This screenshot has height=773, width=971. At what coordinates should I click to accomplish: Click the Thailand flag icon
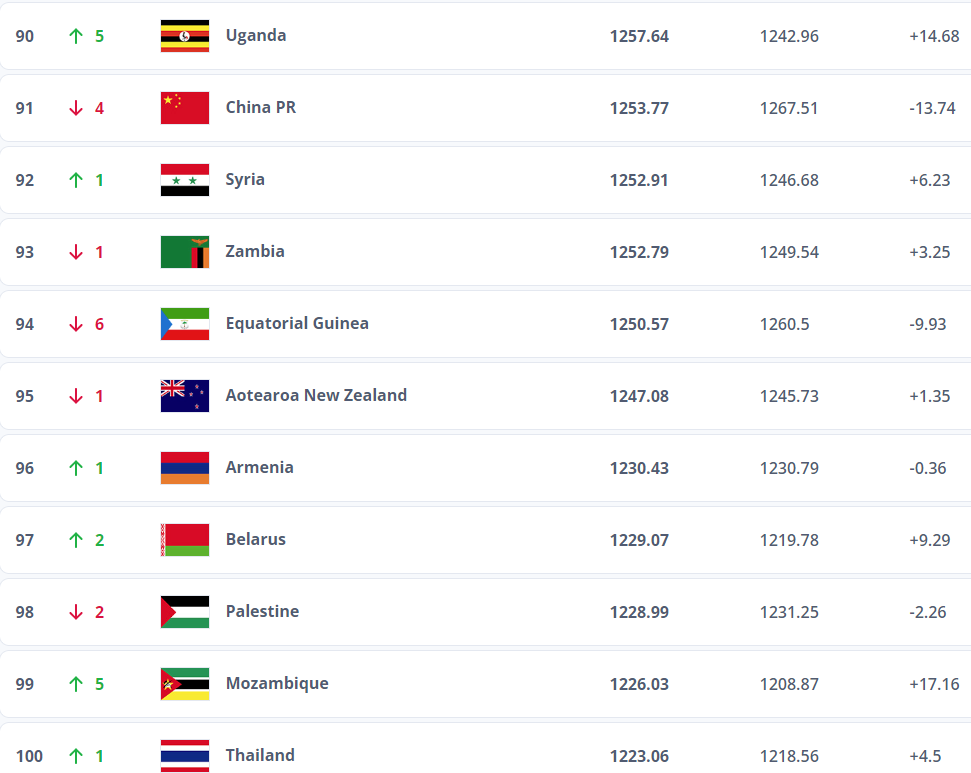click(185, 755)
